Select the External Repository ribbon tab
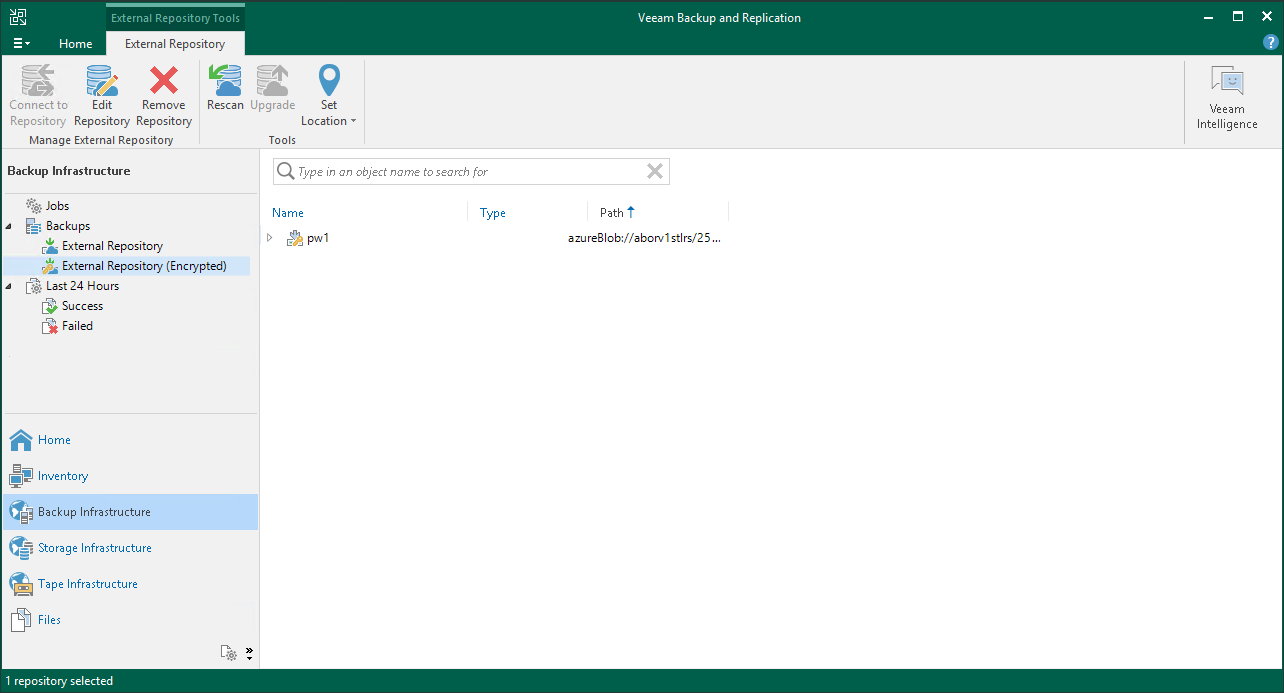This screenshot has width=1284, height=693. [x=175, y=43]
